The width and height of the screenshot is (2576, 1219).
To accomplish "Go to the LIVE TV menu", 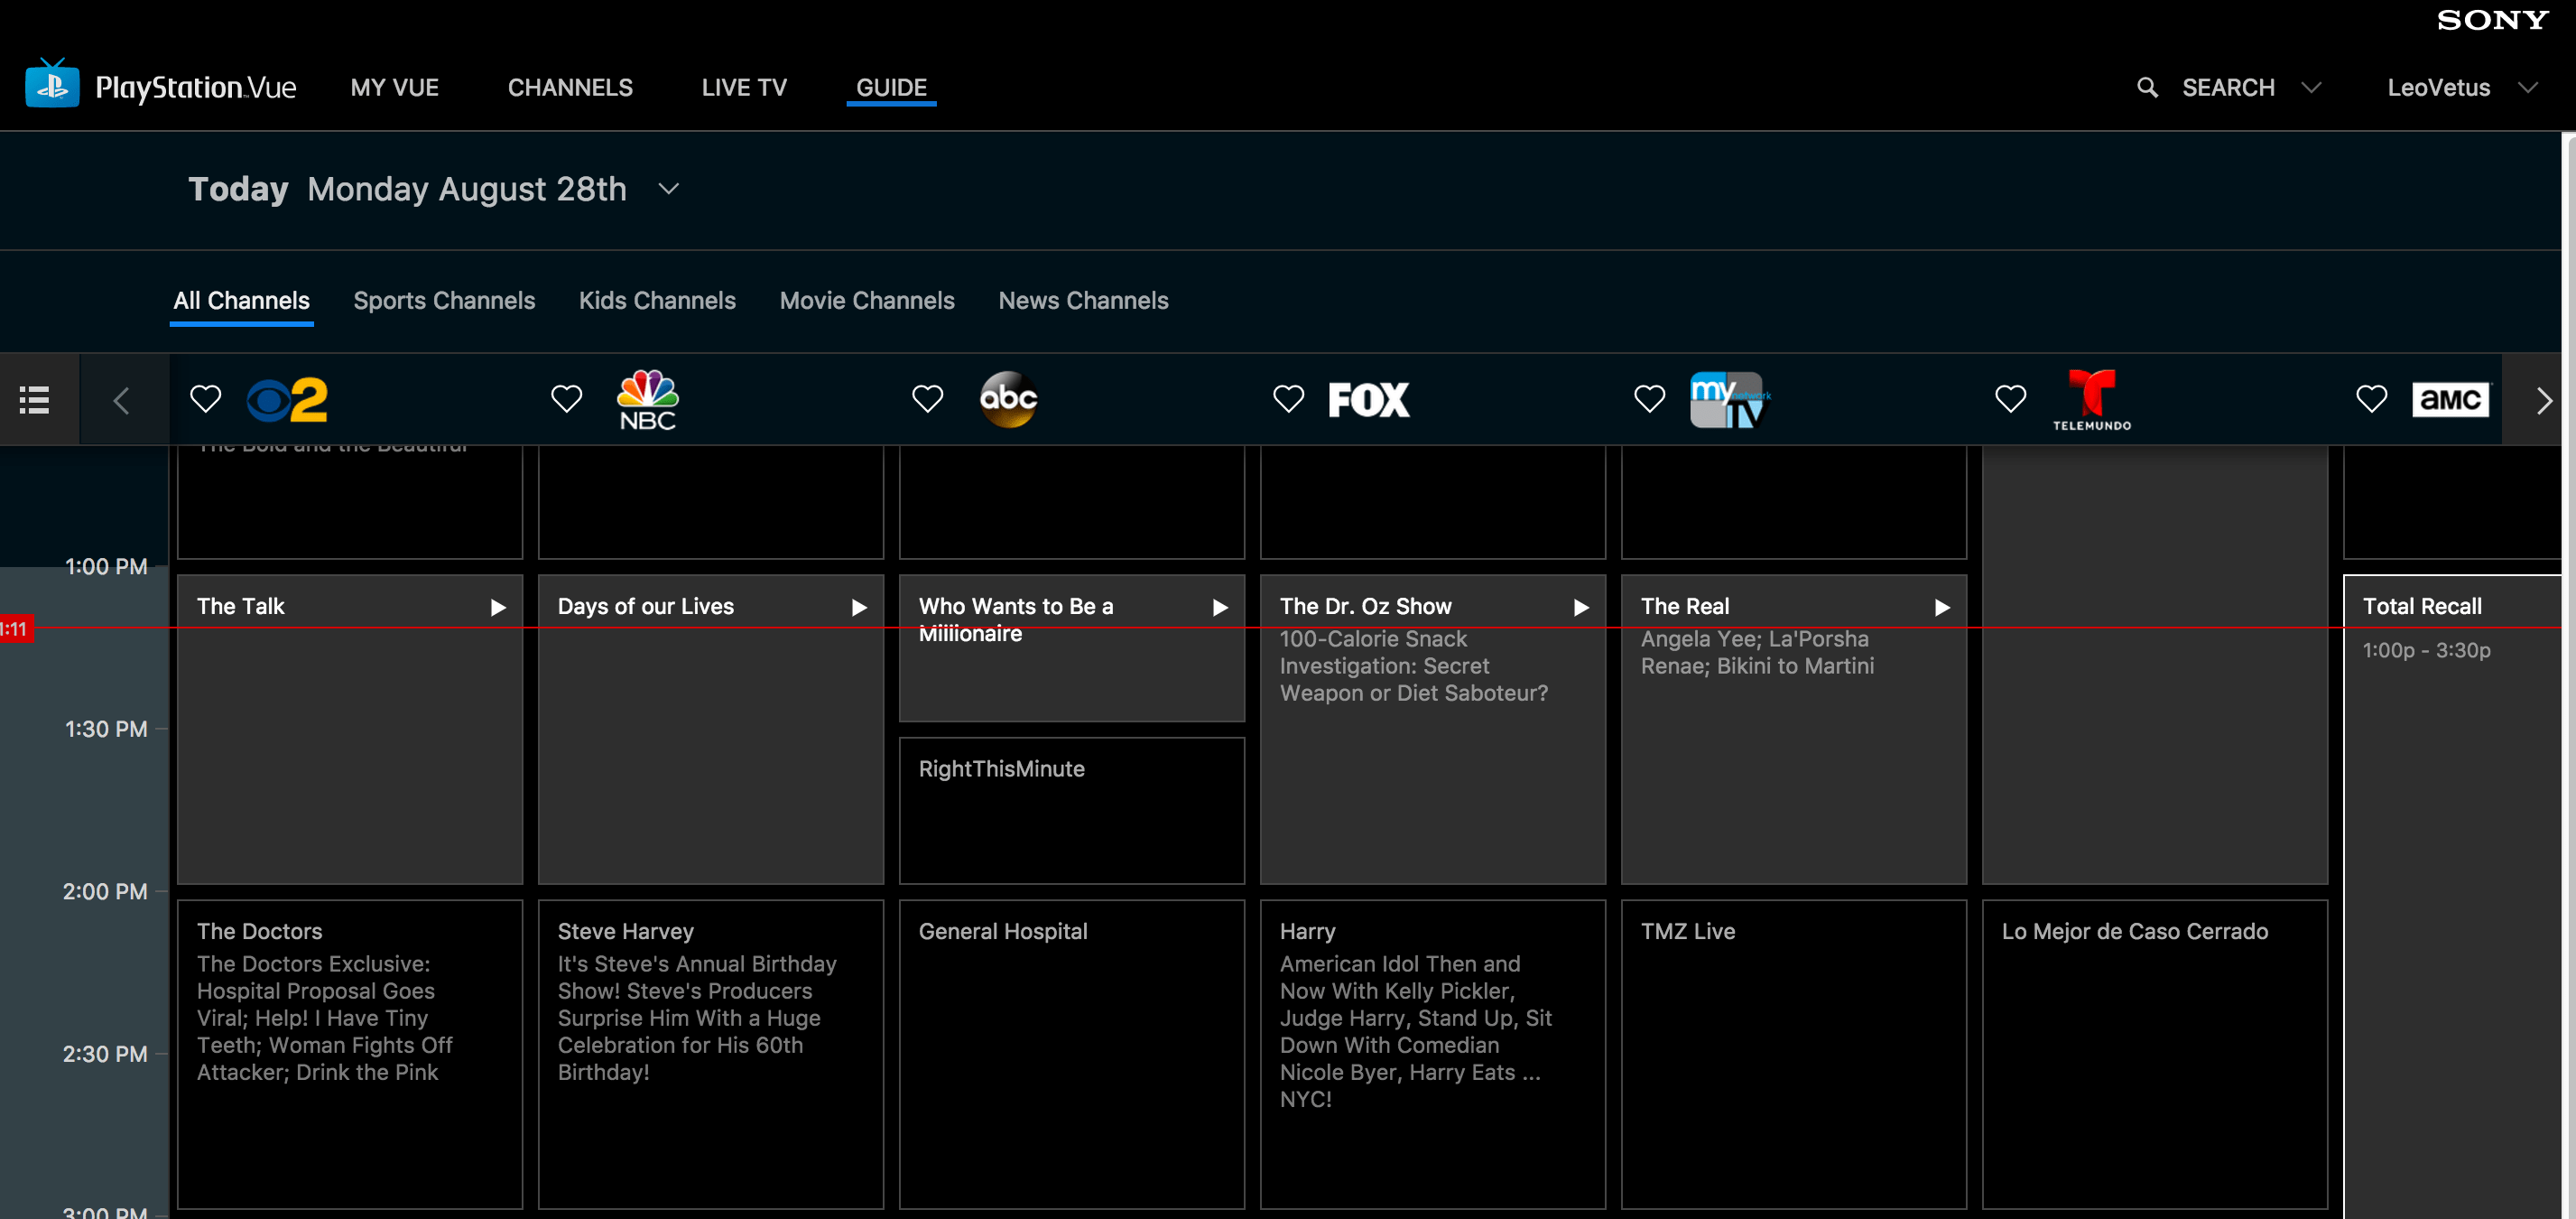I will (x=743, y=87).
